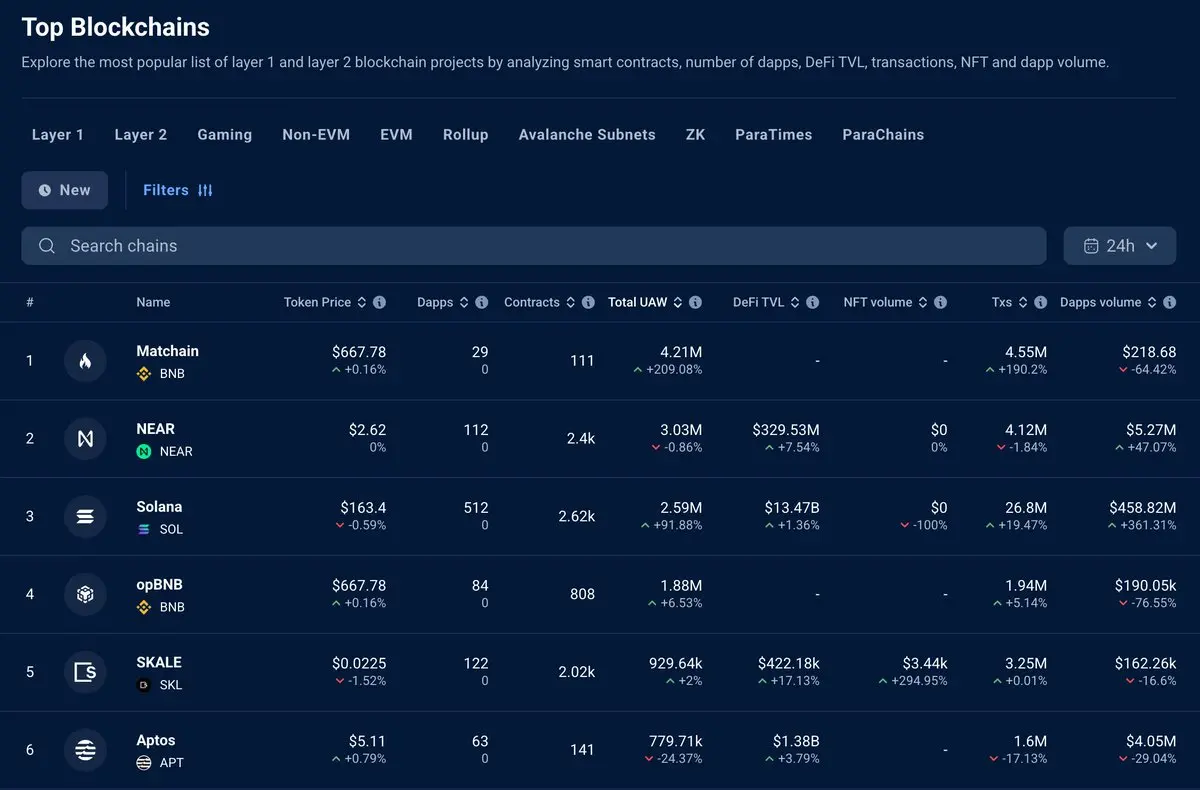
Task: Open the SKALE chain page
Action: [x=159, y=662]
